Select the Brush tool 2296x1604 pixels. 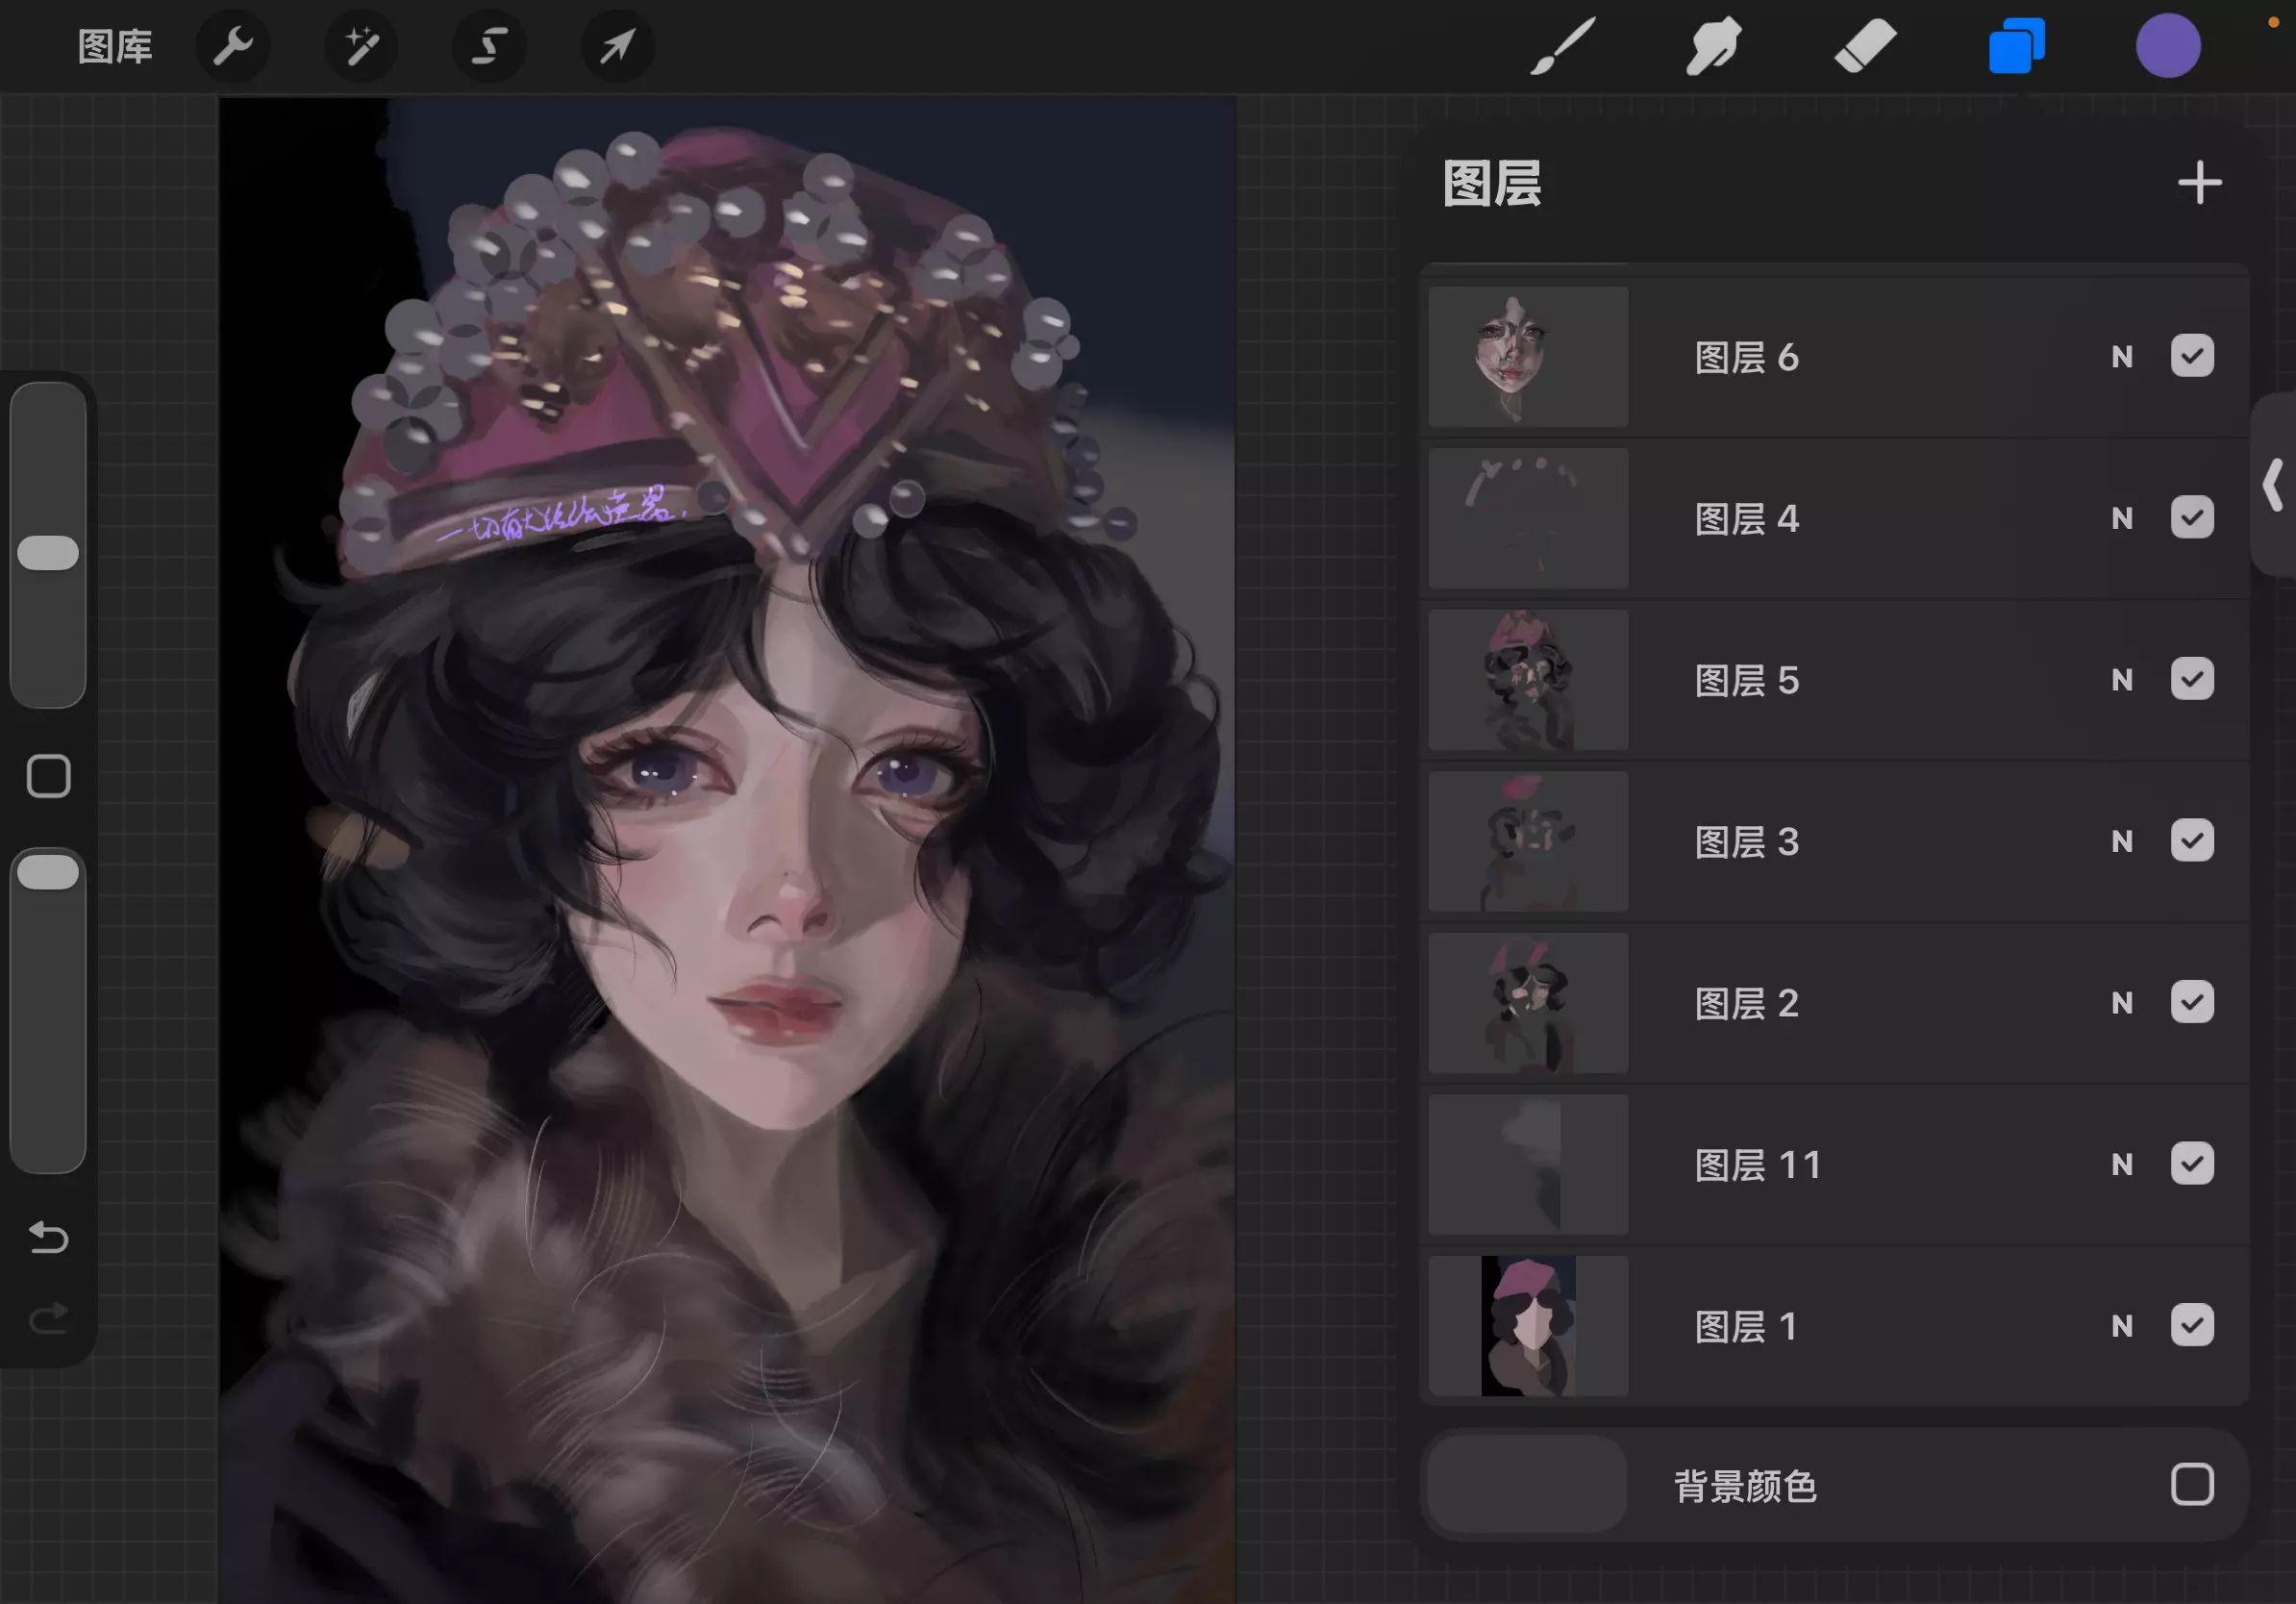click(x=1562, y=46)
